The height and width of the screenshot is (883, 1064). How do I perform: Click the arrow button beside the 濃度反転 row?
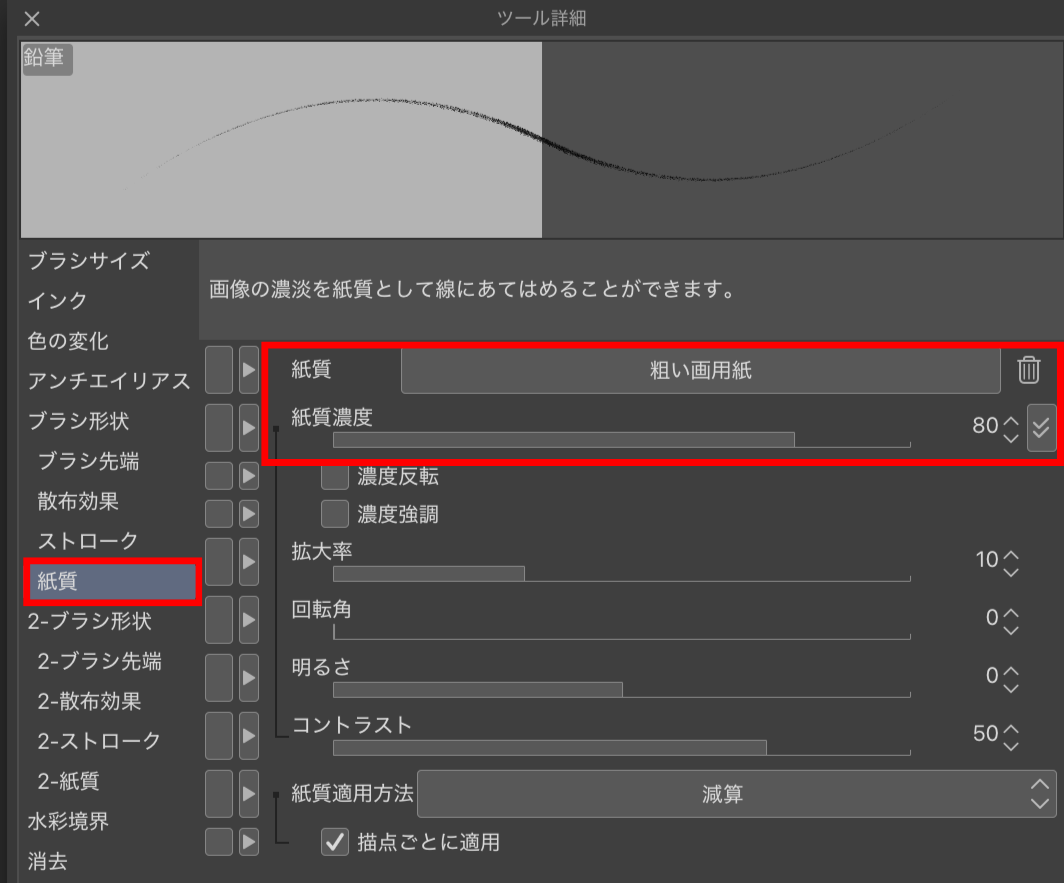[x=248, y=476]
